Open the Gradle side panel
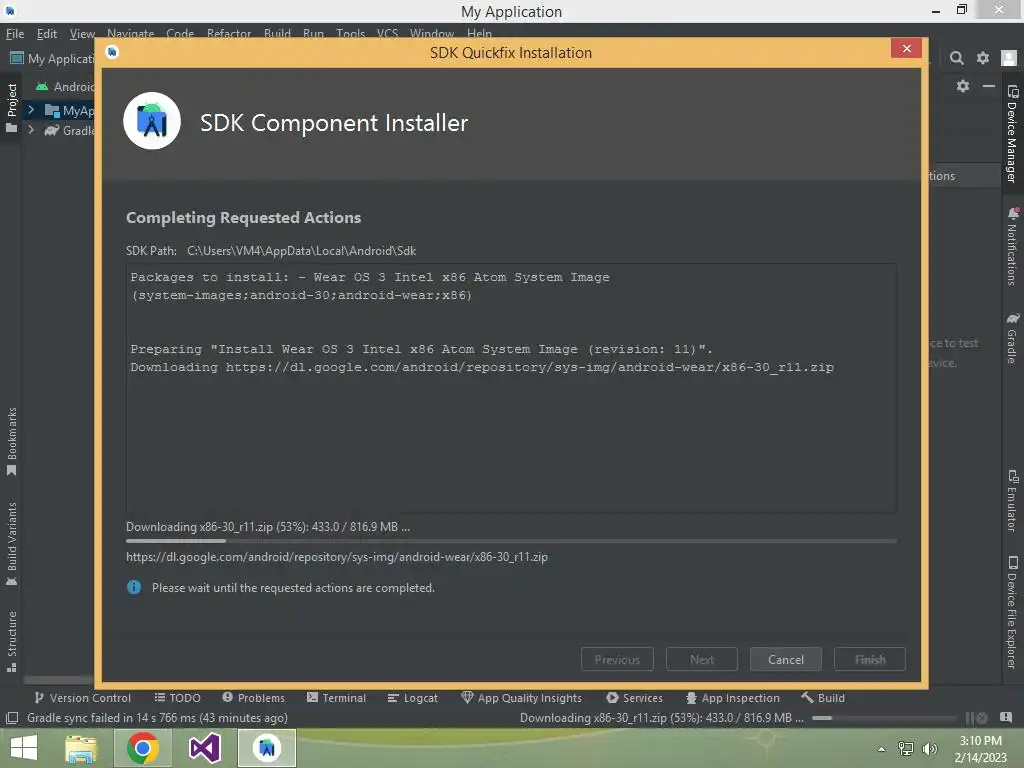1024x768 pixels. [x=1012, y=338]
